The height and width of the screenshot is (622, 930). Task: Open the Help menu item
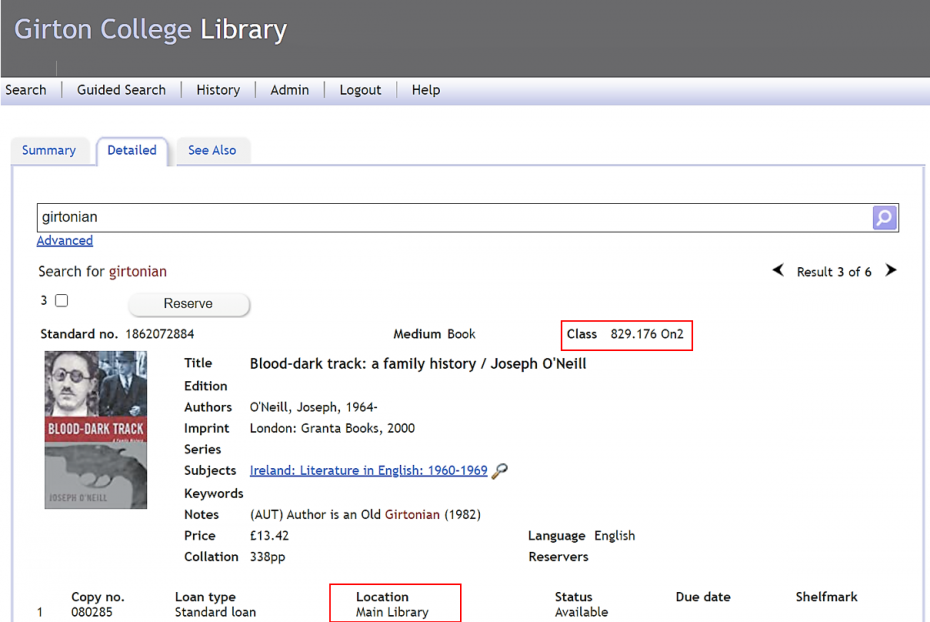tap(425, 90)
